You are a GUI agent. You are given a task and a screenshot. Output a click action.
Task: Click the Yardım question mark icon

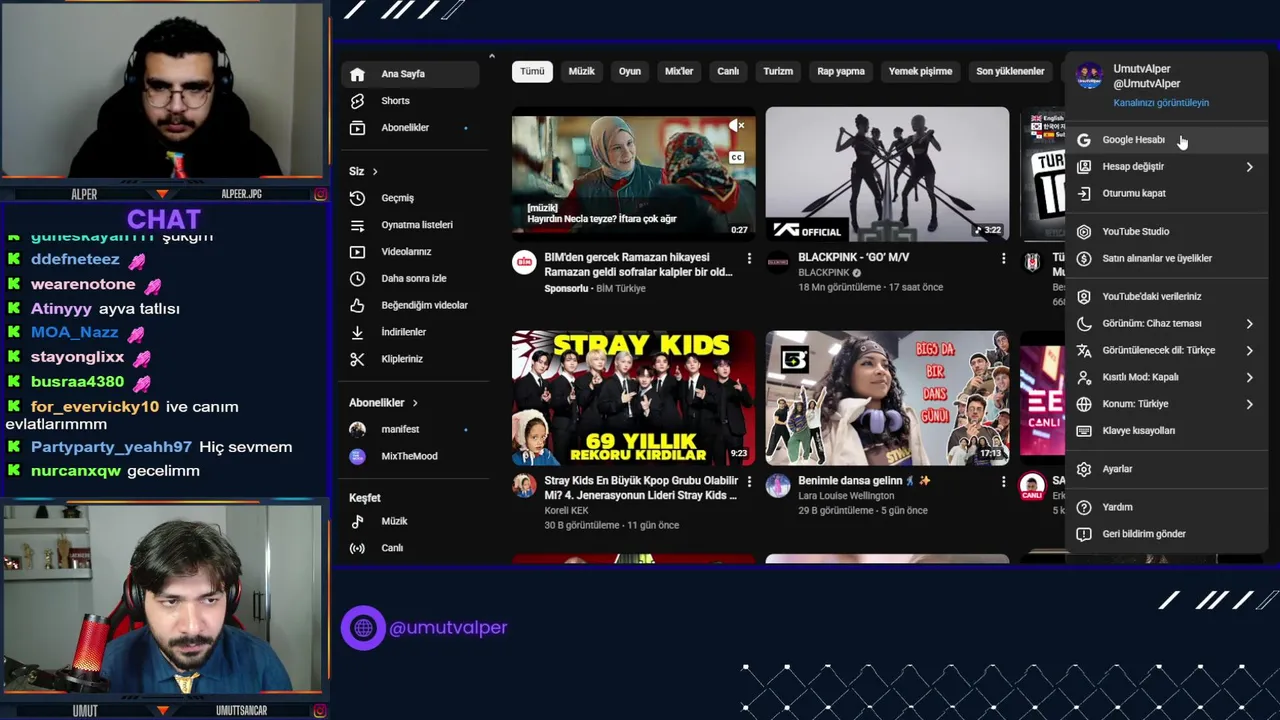1084,507
